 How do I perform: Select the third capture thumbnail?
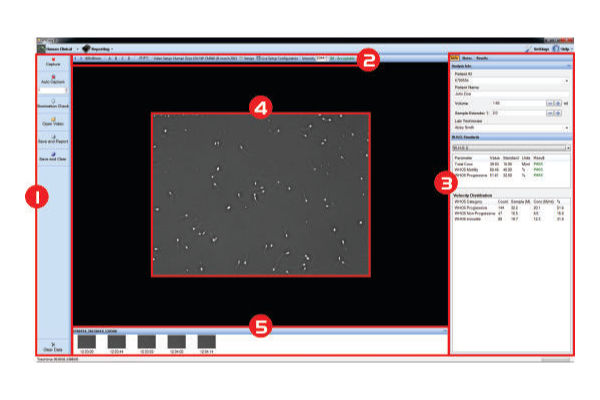(x=147, y=342)
